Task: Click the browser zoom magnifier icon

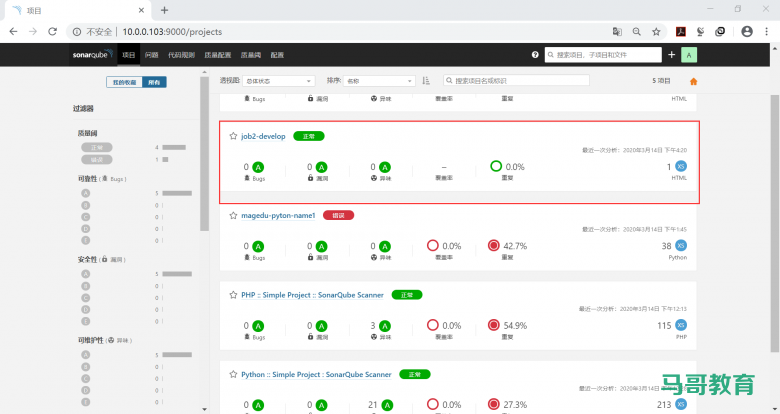Action: [637, 31]
